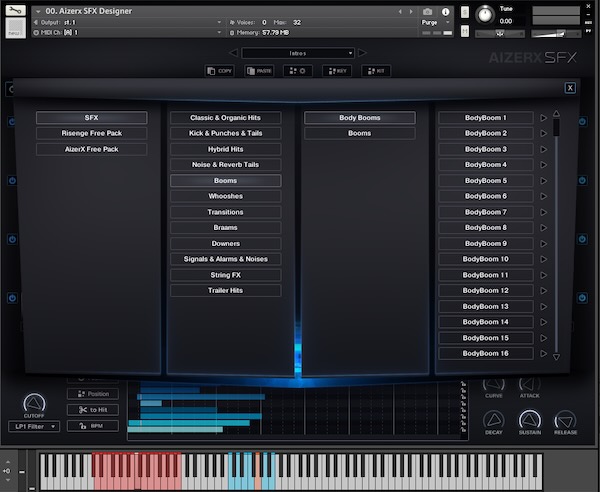Viewport: 600px width, 492px height.
Task: Select the SFX library category
Action: coord(91,118)
